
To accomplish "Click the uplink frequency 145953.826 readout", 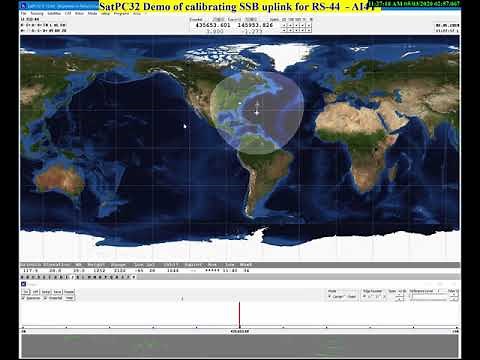I will click(255, 25).
